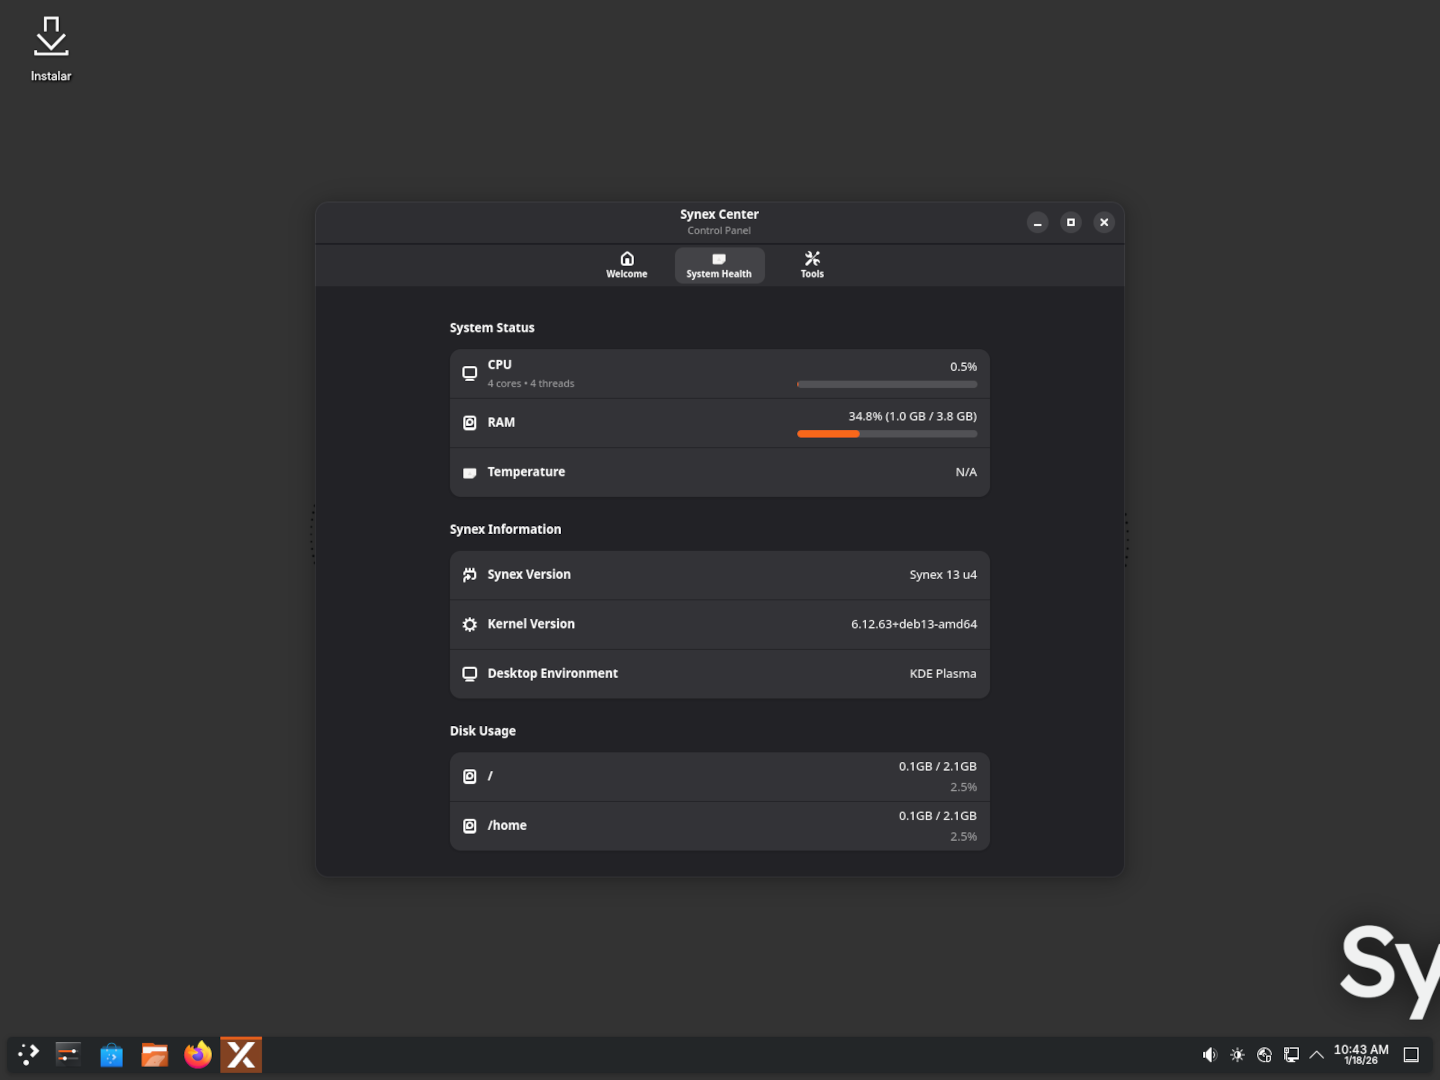1440x1080 pixels.
Task: Open the Tools tab
Action: (x=812, y=265)
